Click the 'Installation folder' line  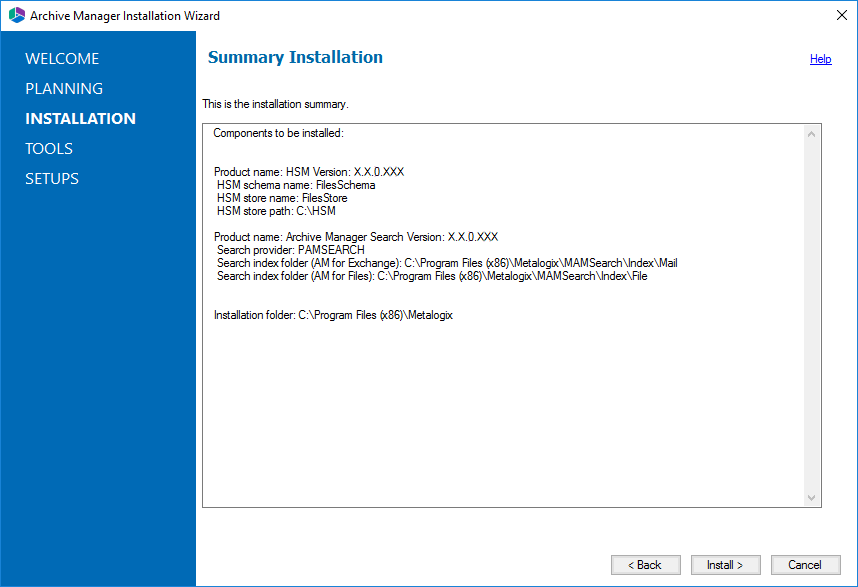tap(333, 315)
